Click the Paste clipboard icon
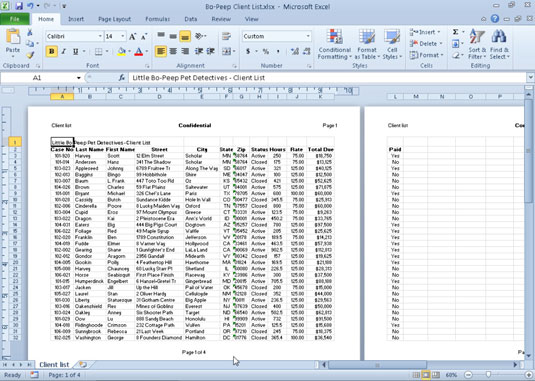 pyautogui.click(x=13, y=37)
